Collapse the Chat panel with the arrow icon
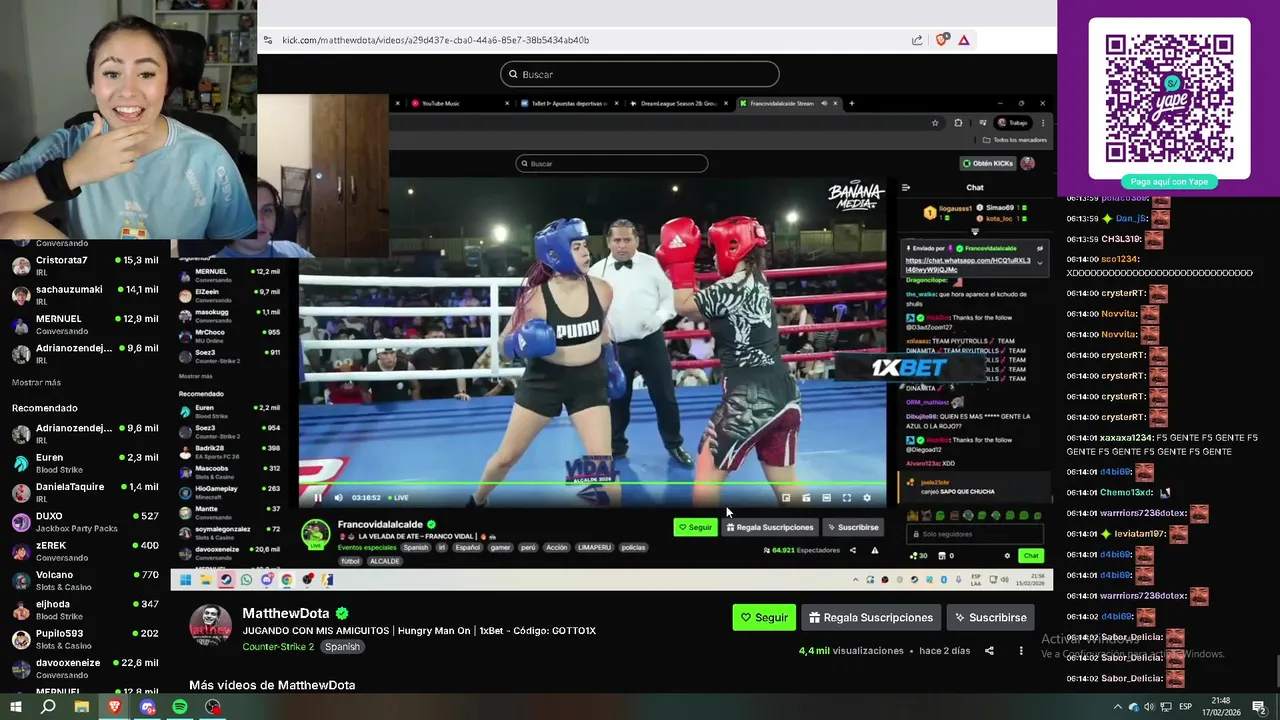The width and height of the screenshot is (1280, 720). coord(906,187)
